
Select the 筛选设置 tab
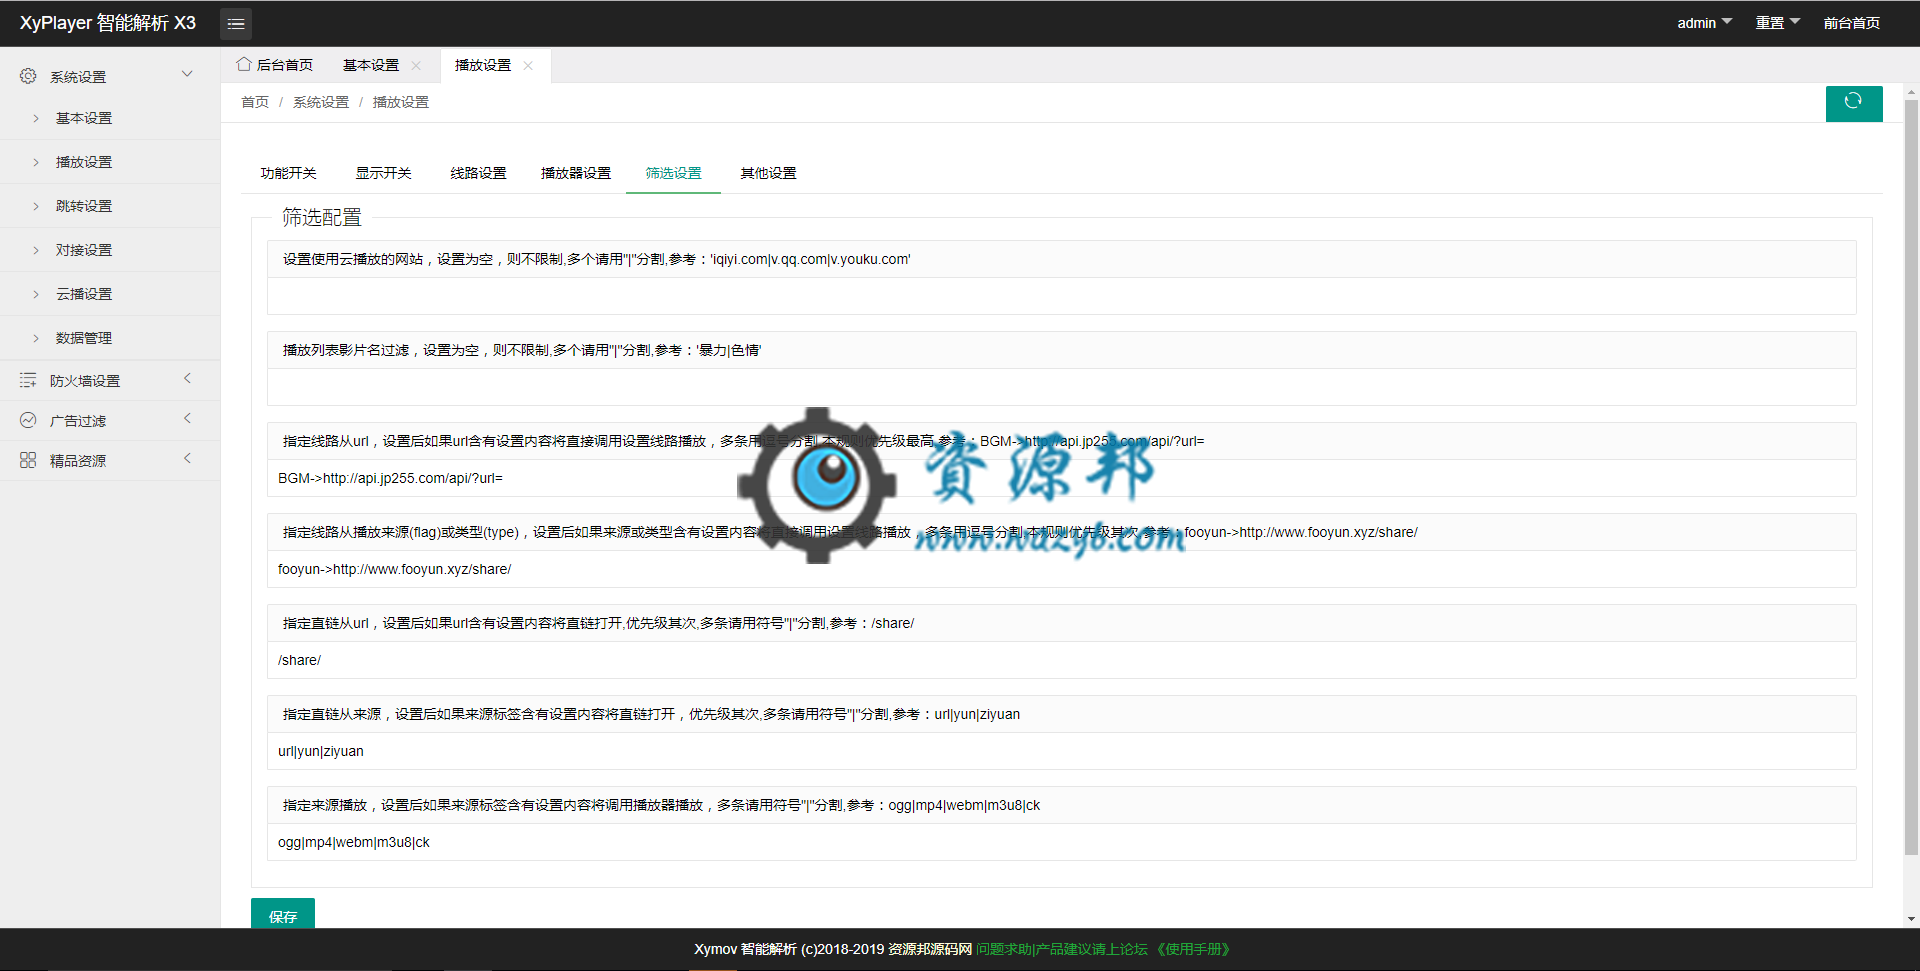673,173
